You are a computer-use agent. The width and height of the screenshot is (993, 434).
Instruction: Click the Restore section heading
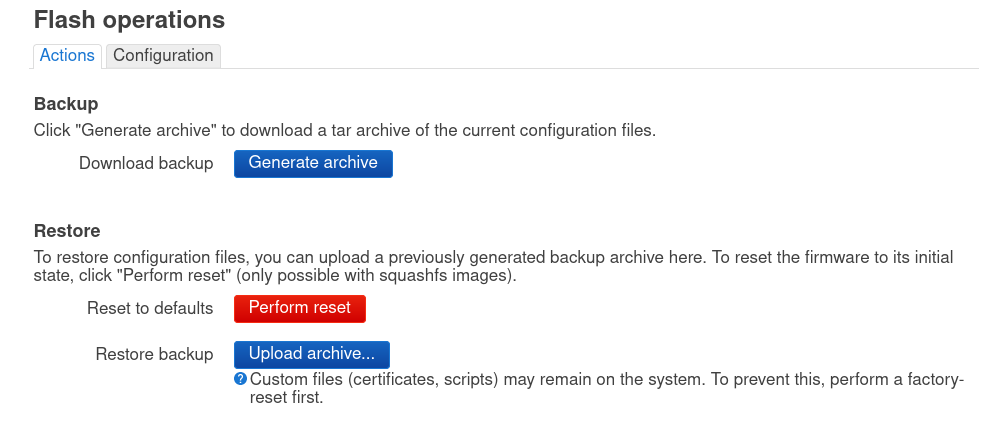[x=67, y=231]
